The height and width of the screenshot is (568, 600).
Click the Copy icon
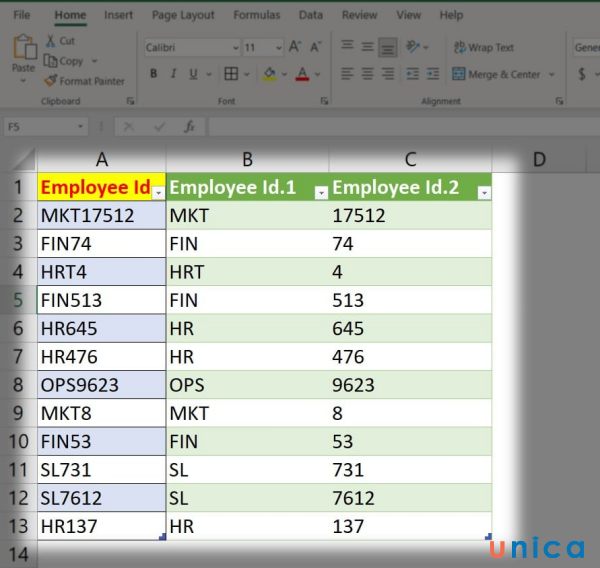[50, 60]
